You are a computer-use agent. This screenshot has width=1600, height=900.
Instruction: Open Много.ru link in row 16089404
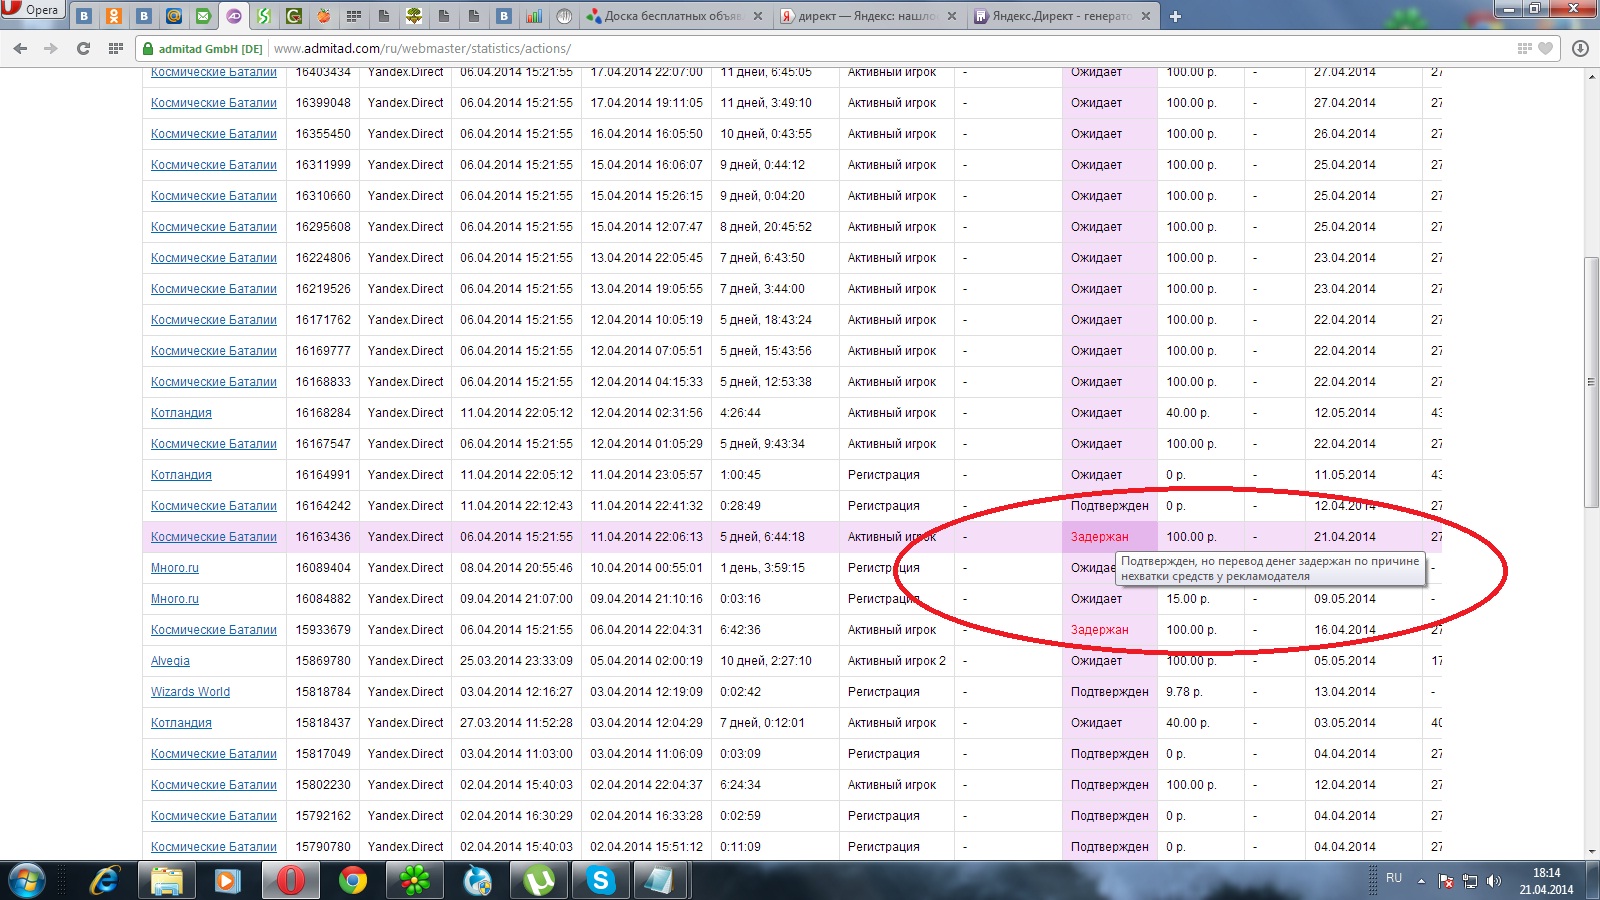pyautogui.click(x=175, y=568)
